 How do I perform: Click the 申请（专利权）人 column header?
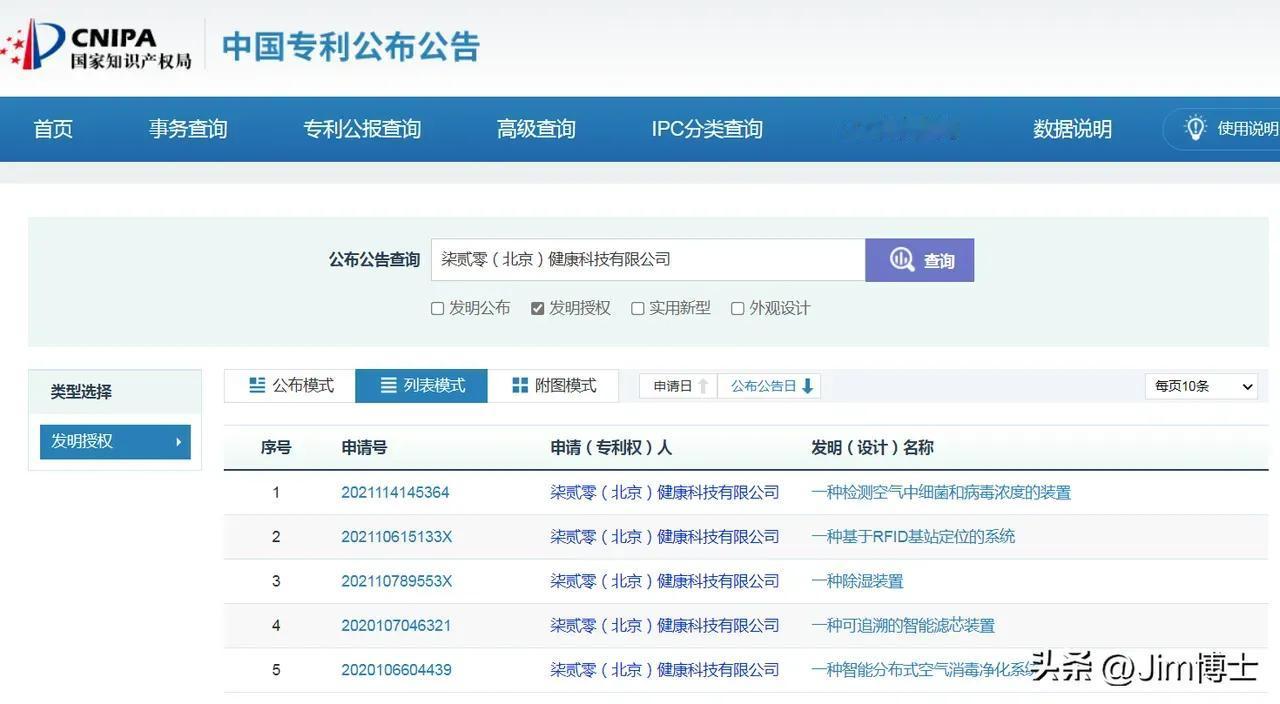point(611,448)
